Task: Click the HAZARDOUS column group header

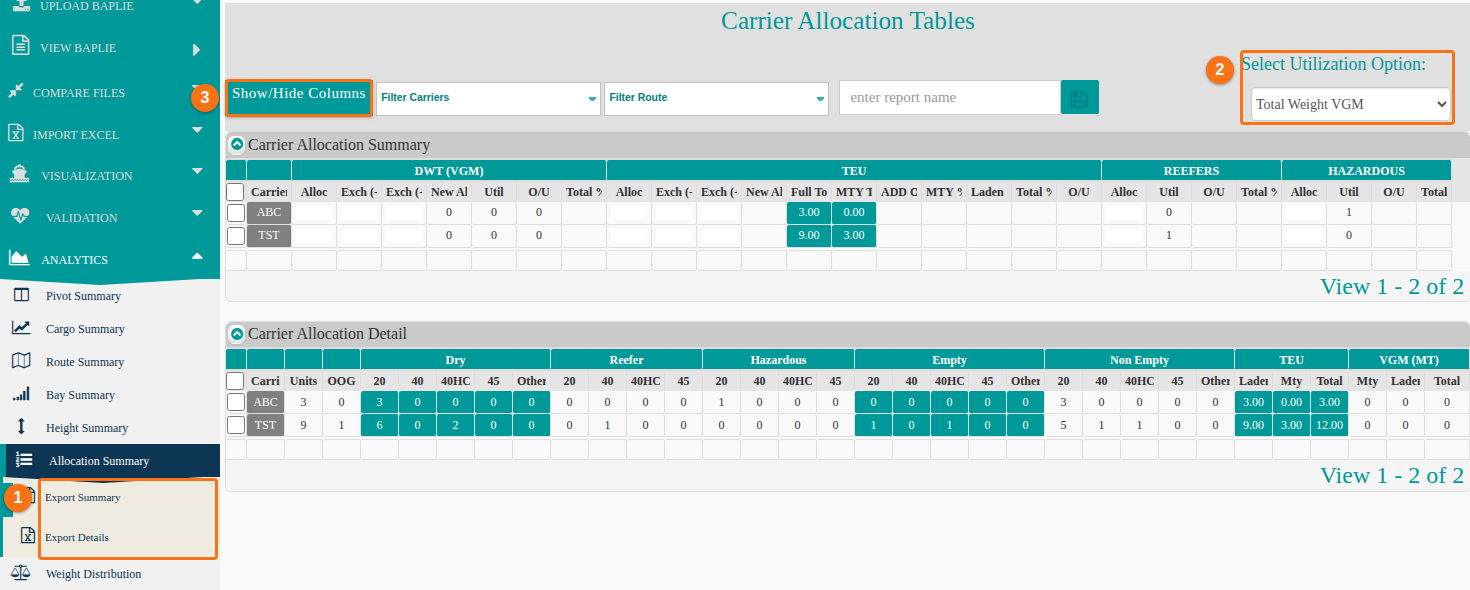Action: click(1366, 171)
